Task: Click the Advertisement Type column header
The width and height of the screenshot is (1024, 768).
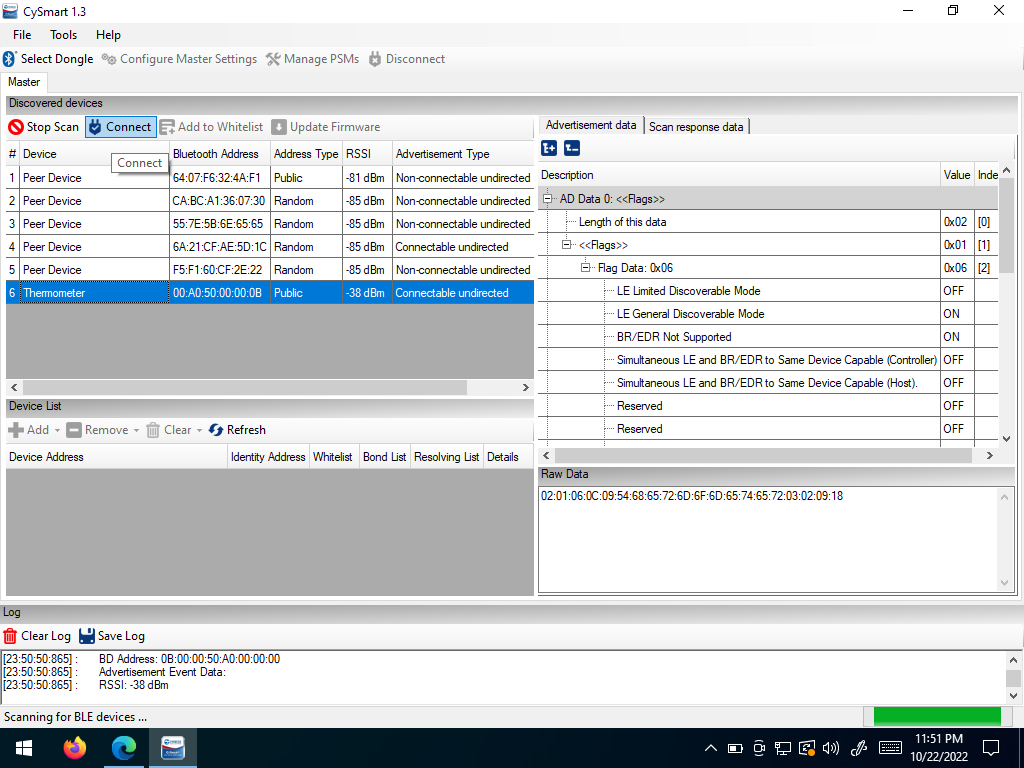Action: coord(463,154)
